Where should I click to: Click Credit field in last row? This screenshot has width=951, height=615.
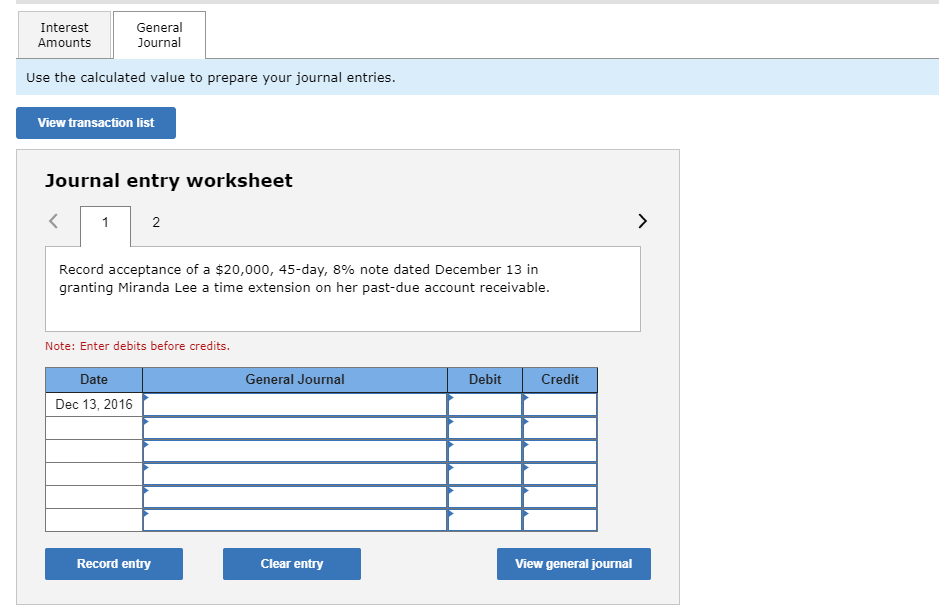pyautogui.click(x=560, y=520)
